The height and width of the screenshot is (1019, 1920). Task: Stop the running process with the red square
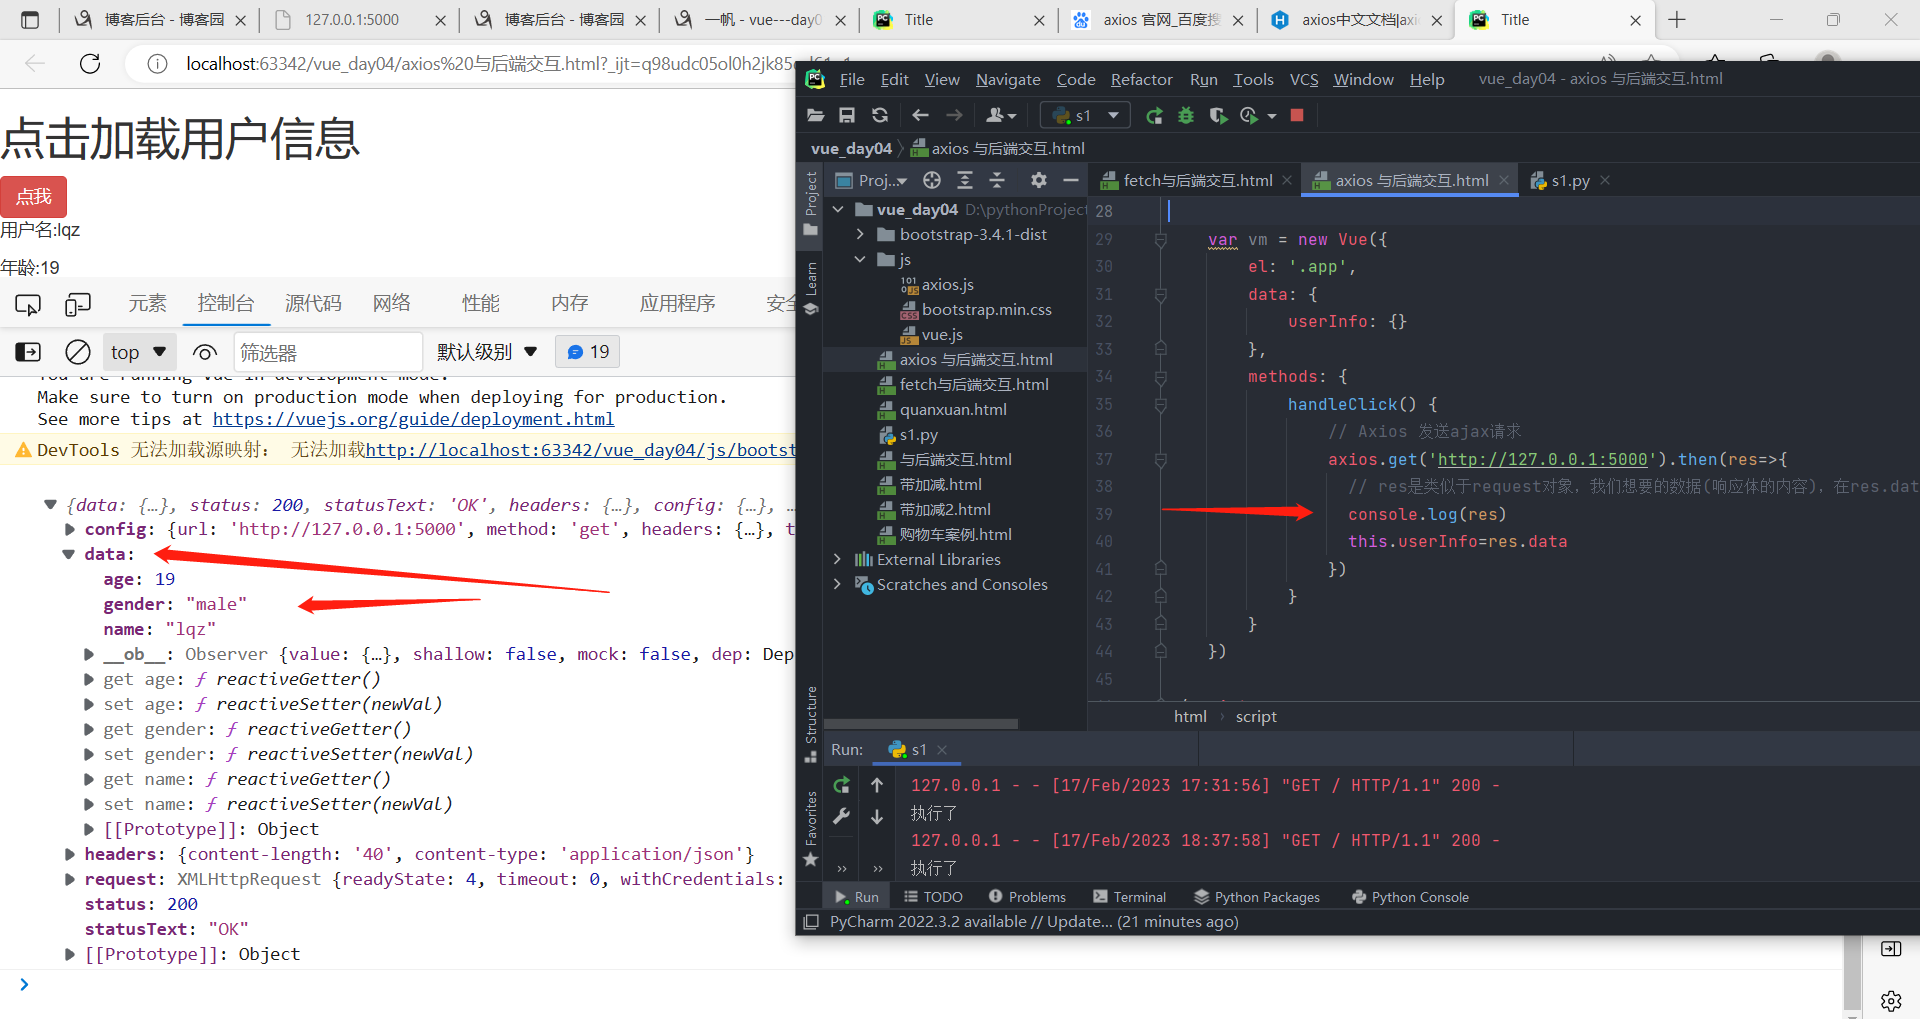1297,115
